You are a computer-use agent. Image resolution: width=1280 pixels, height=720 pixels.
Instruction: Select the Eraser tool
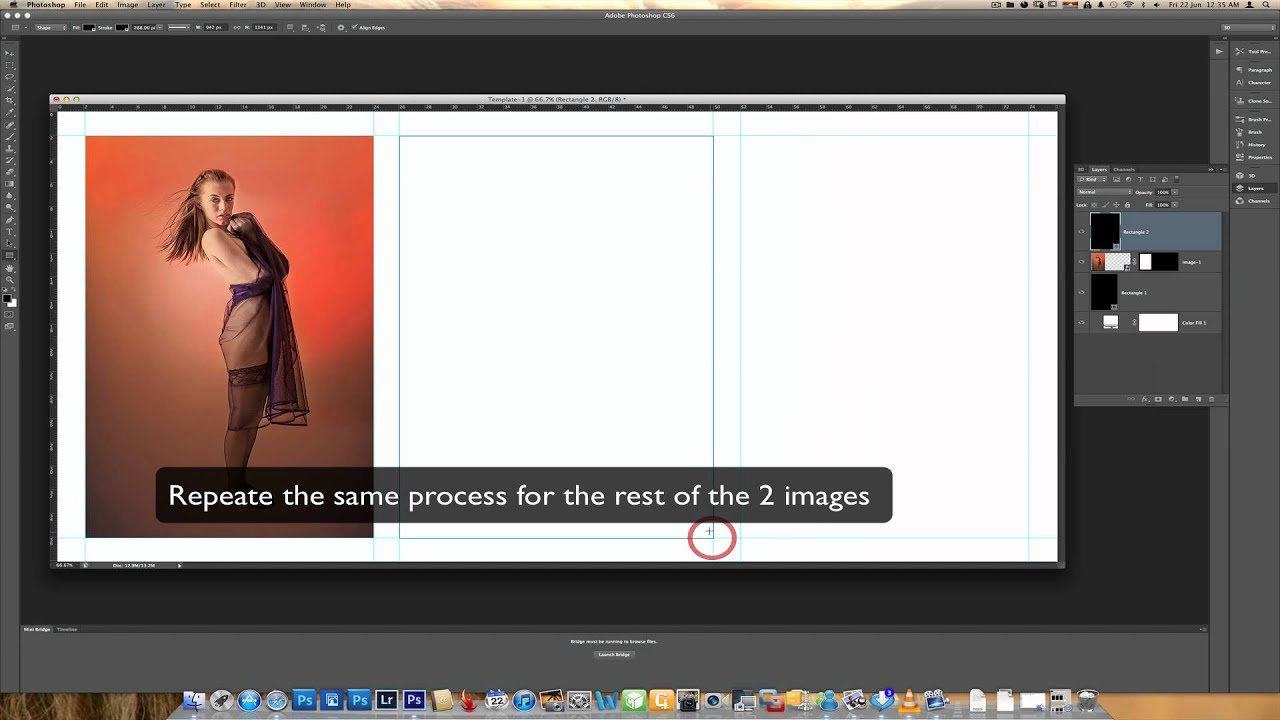tap(10, 171)
